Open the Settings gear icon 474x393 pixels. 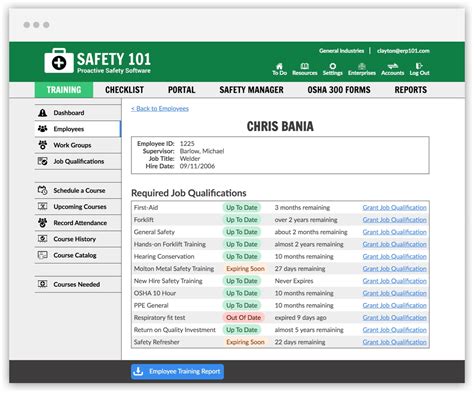(x=332, y=66)
